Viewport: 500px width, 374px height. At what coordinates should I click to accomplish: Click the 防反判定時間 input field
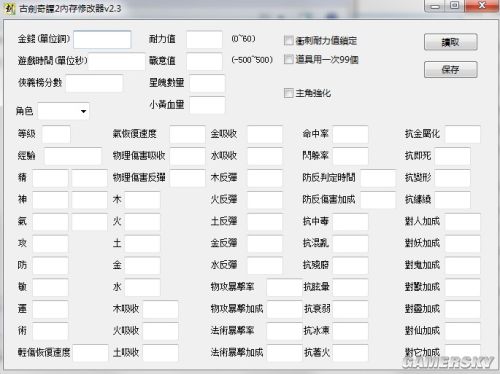pyautogui.click(x=378, y=178)
